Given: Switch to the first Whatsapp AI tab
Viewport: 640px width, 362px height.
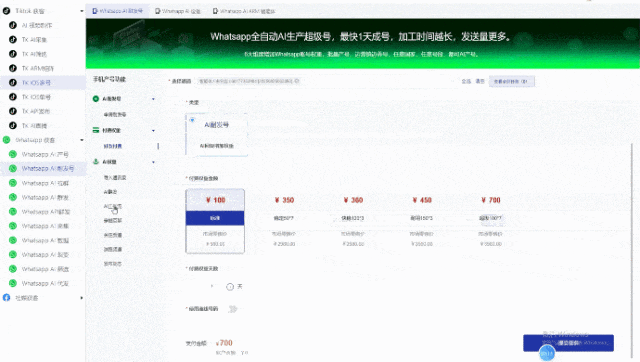Looking at the screenshot, I should [118, 11].
